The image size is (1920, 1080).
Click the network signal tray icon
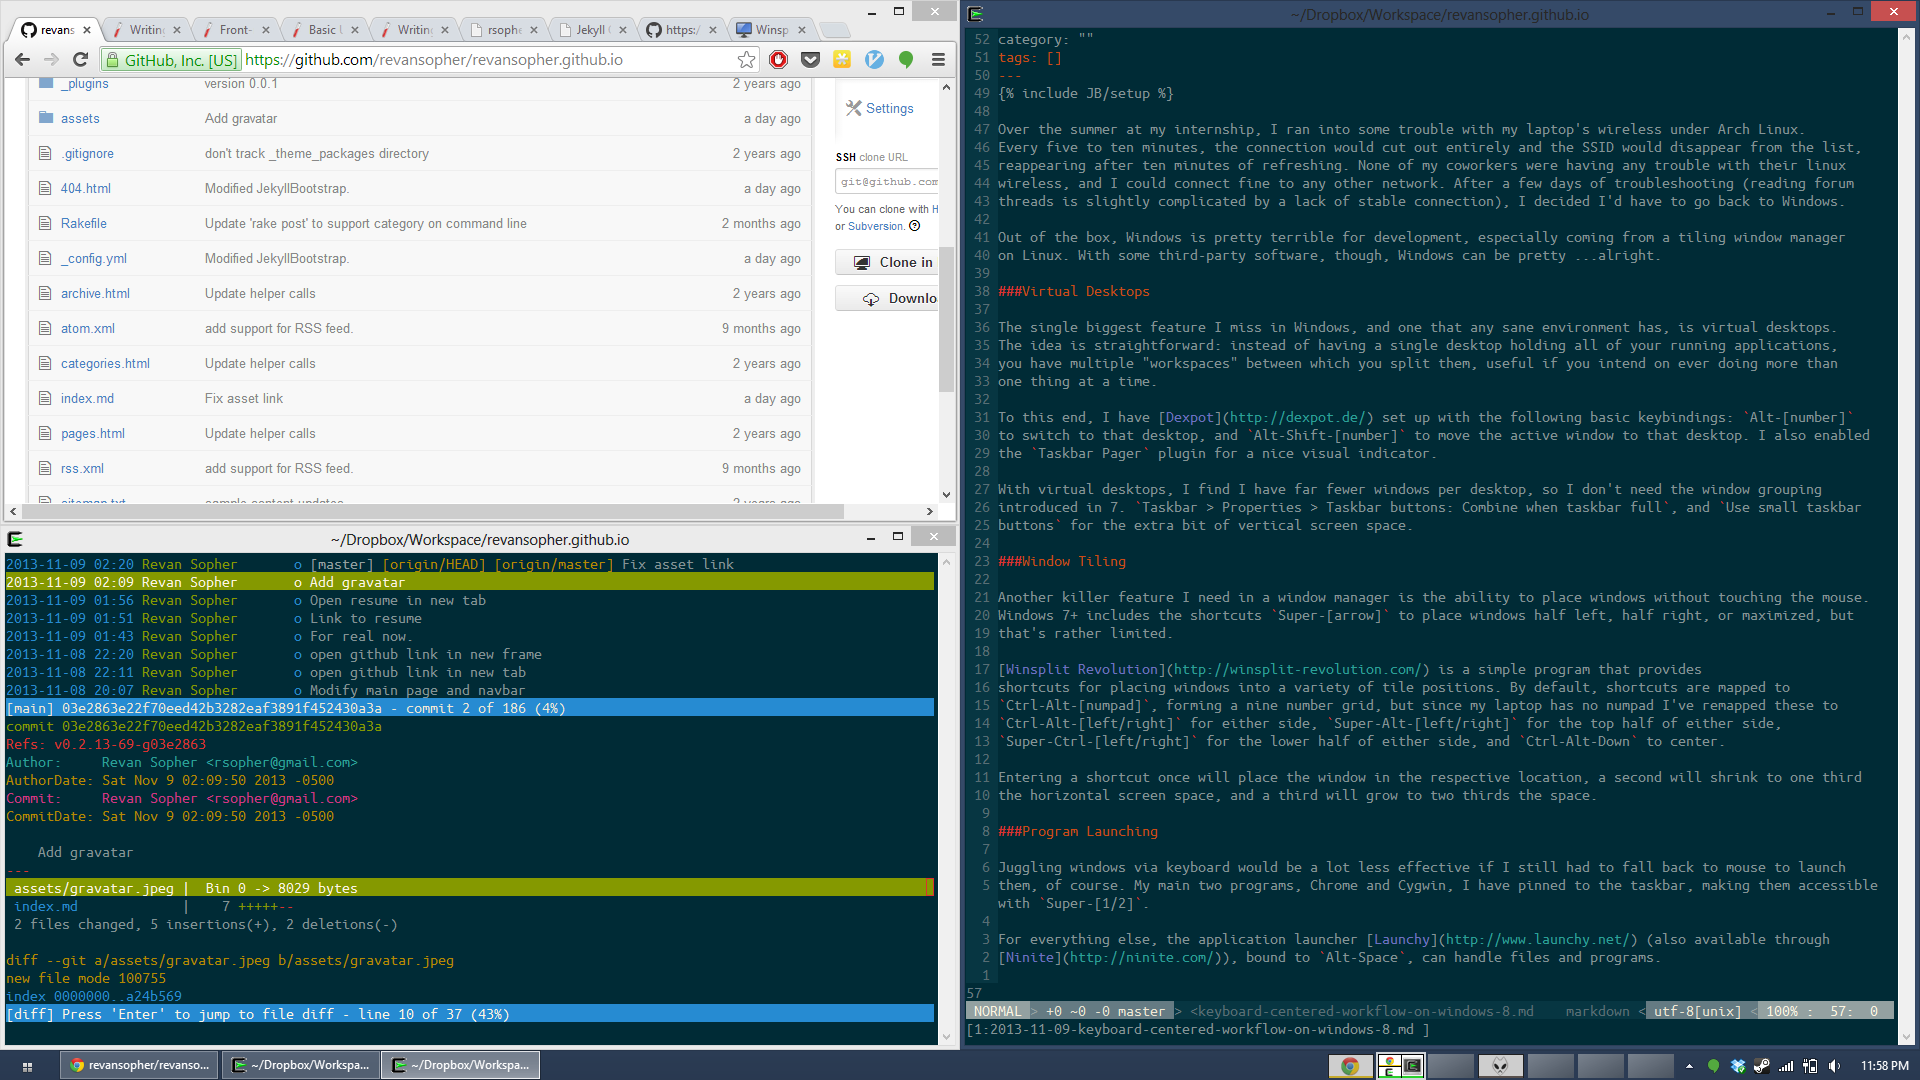[x=1786, y=1066]
